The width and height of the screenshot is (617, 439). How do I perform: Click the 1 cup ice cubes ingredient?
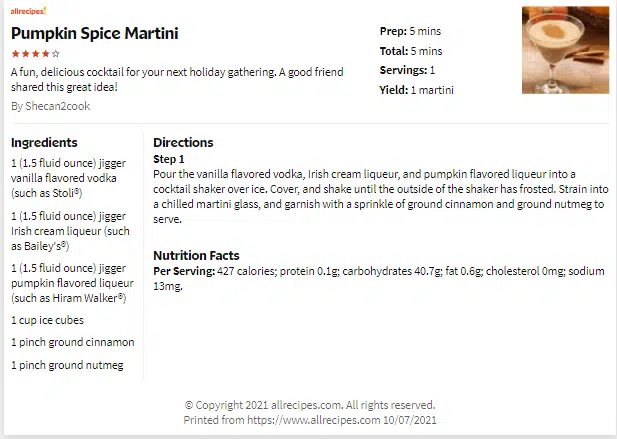click(x=47, y=320)
